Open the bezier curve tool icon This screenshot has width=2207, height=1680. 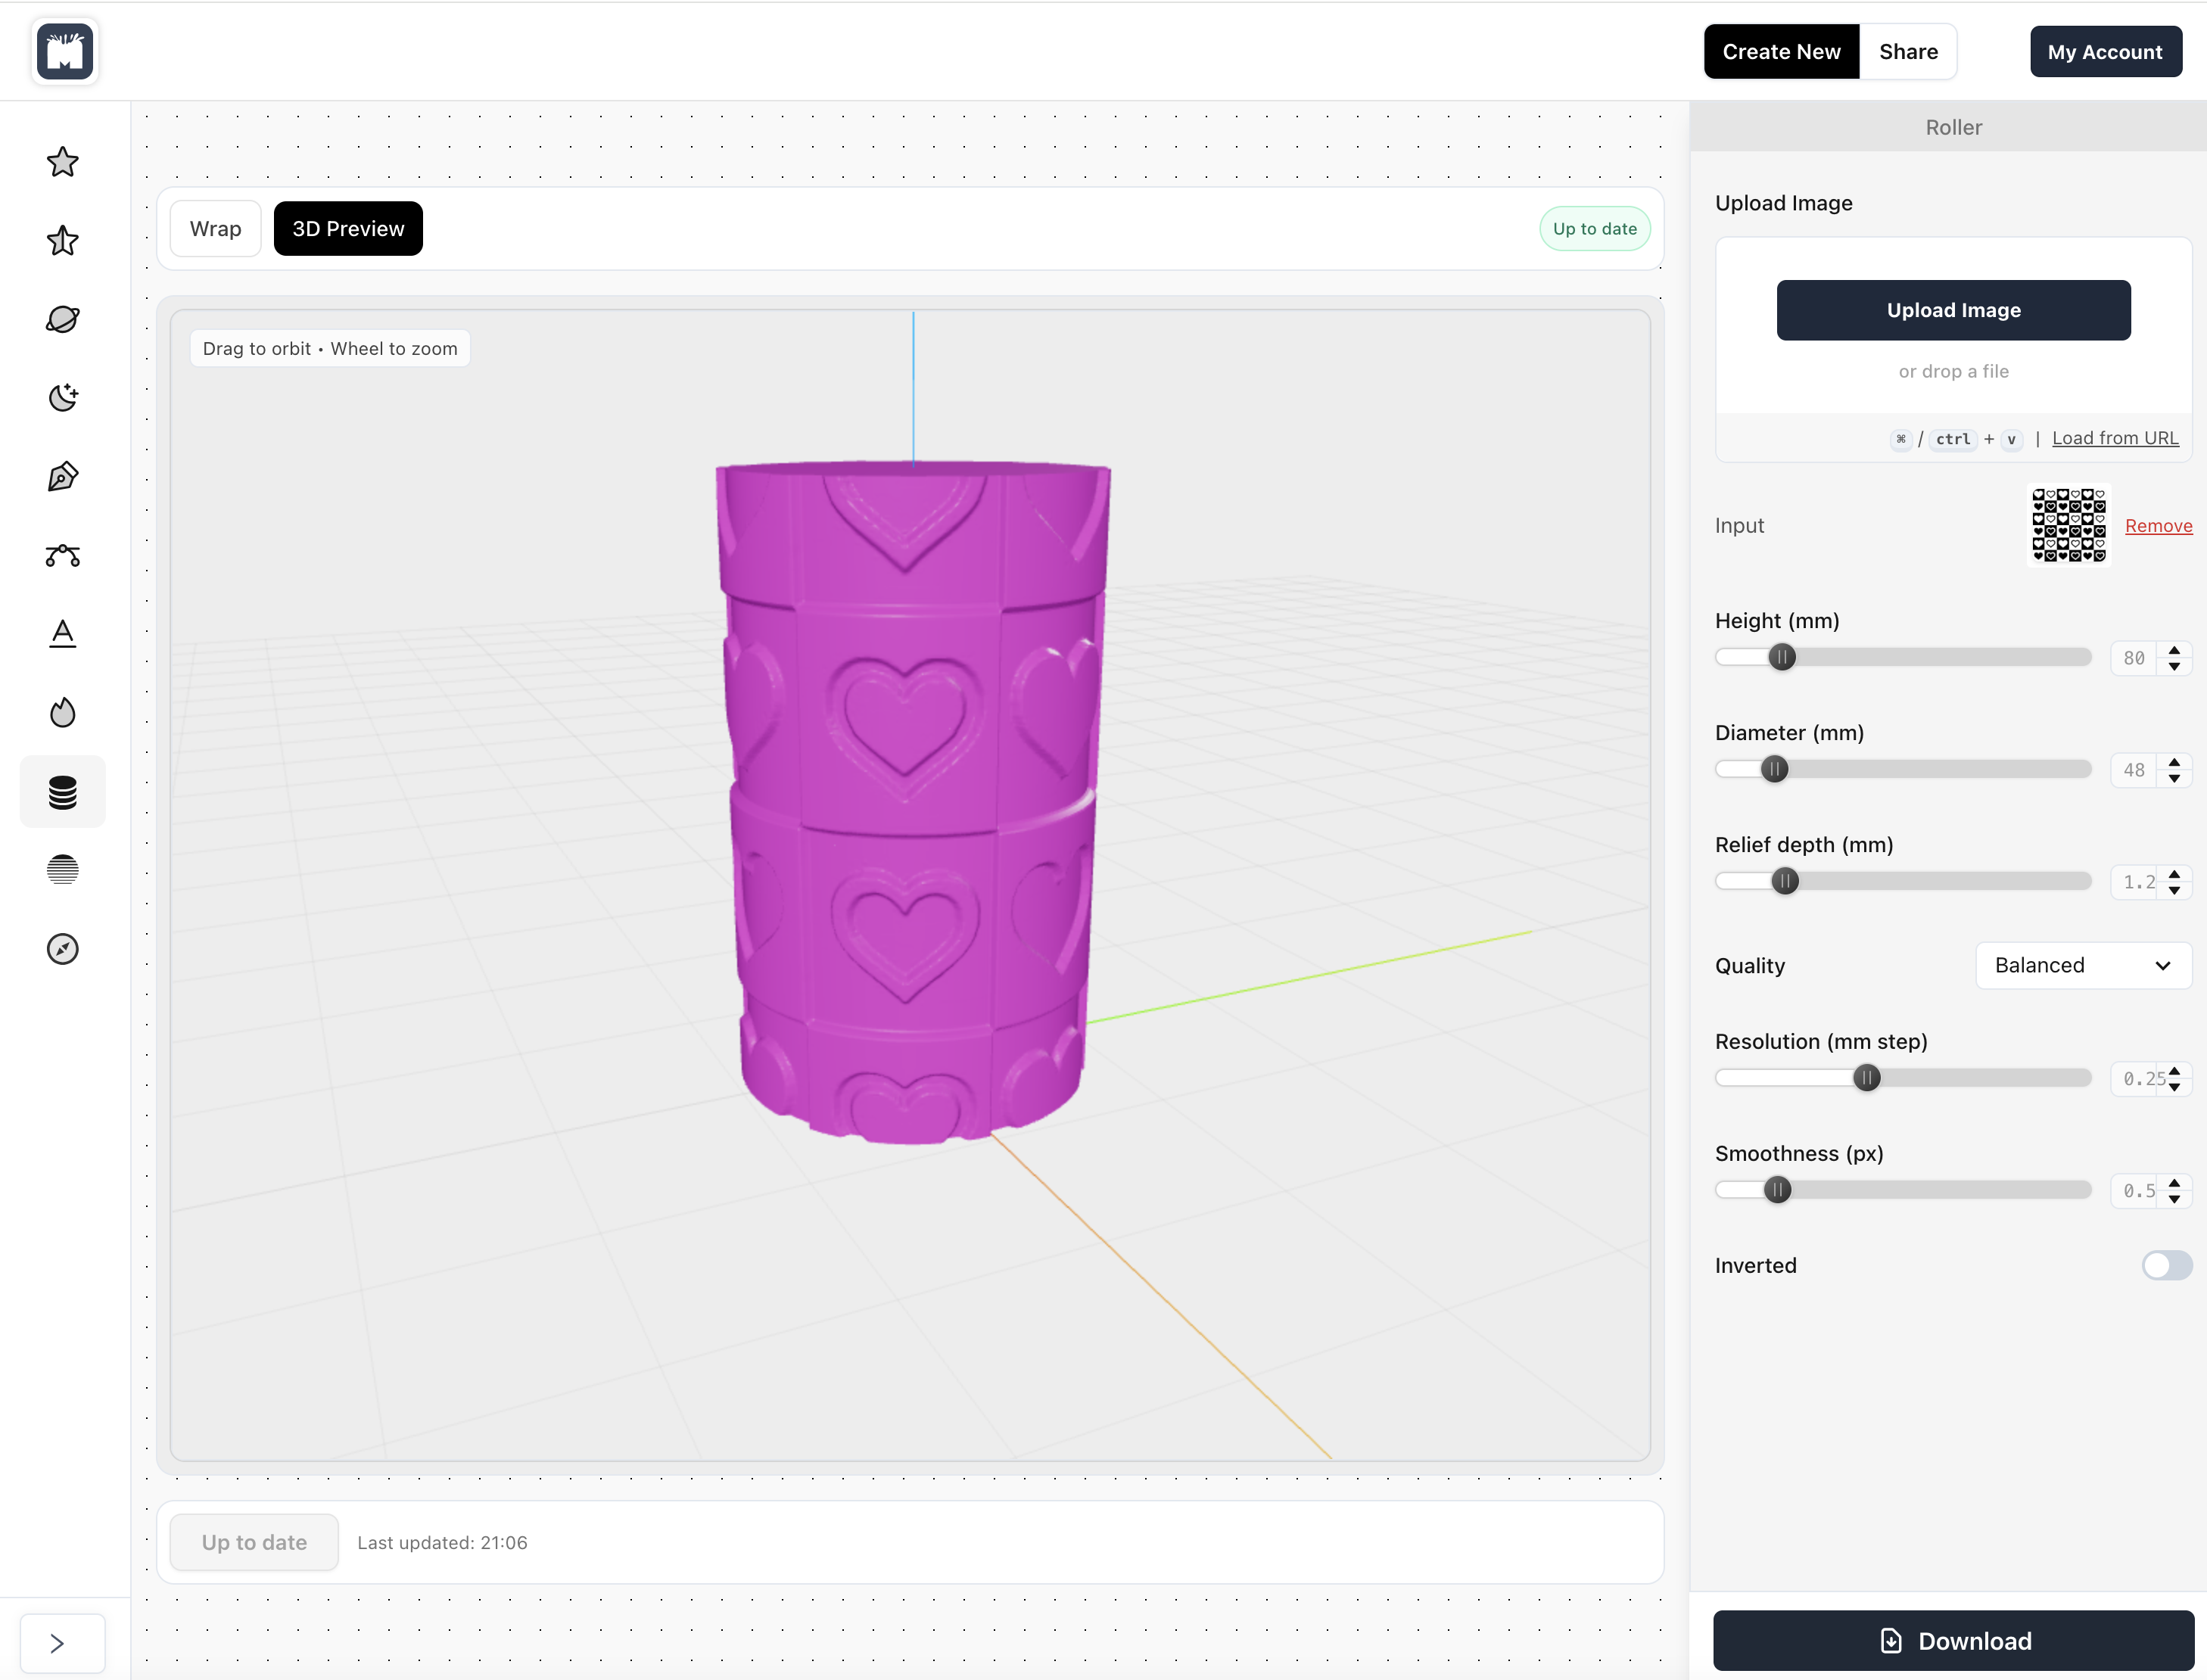click(63, 555)
